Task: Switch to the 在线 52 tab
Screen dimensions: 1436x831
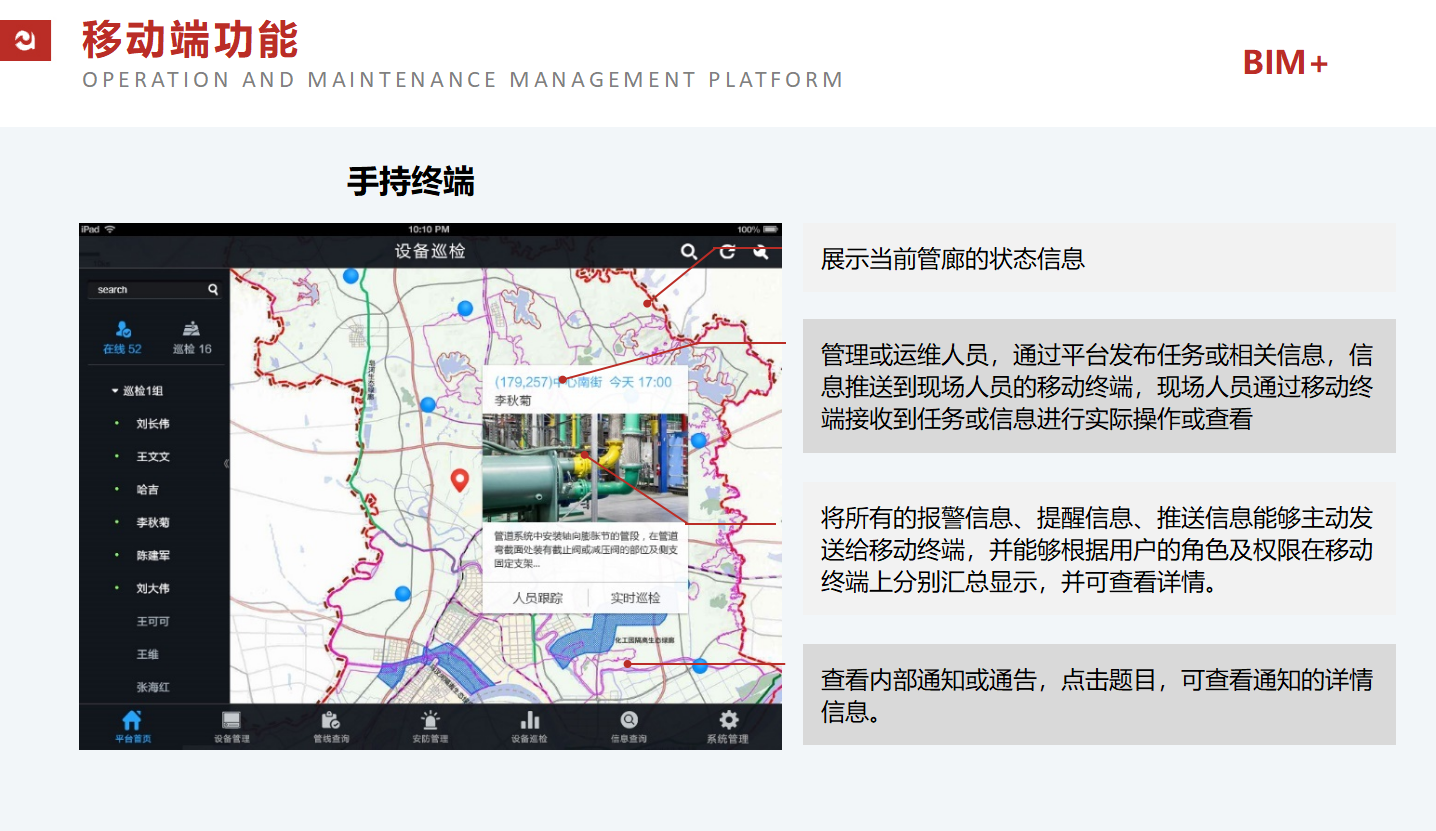Action: [123, 338]
